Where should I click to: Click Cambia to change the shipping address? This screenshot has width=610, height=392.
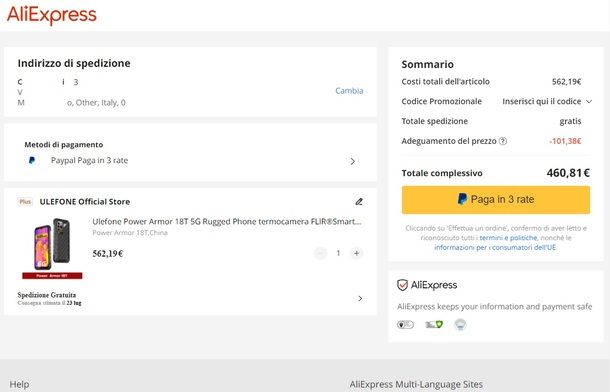tap(349, 91)
